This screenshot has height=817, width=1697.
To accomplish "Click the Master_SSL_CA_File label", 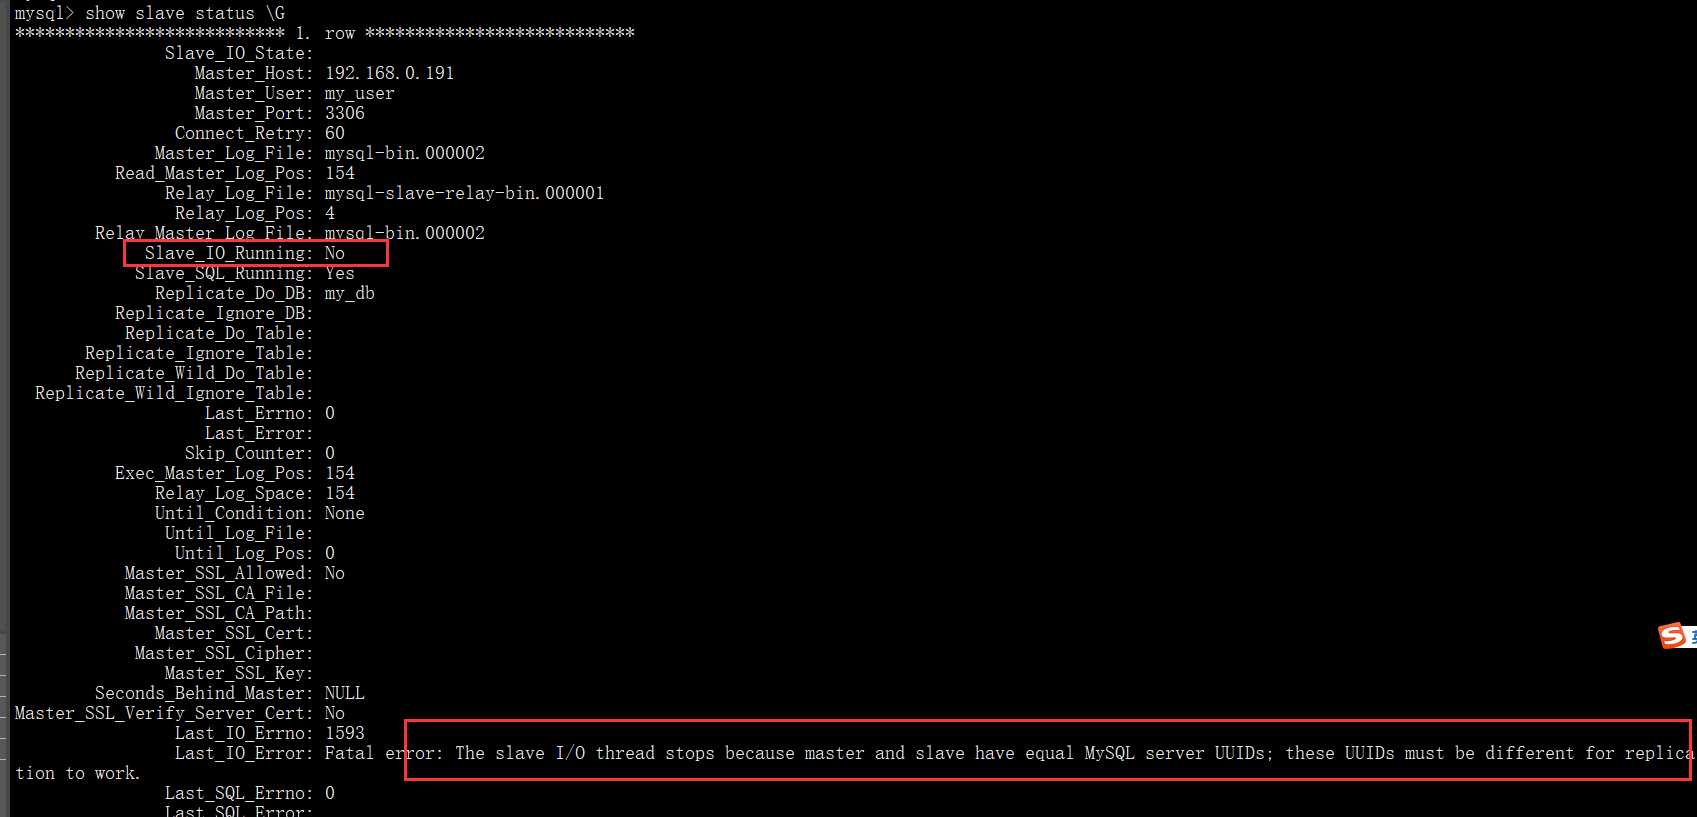I will pyautogui.click(x=219, y=593).
